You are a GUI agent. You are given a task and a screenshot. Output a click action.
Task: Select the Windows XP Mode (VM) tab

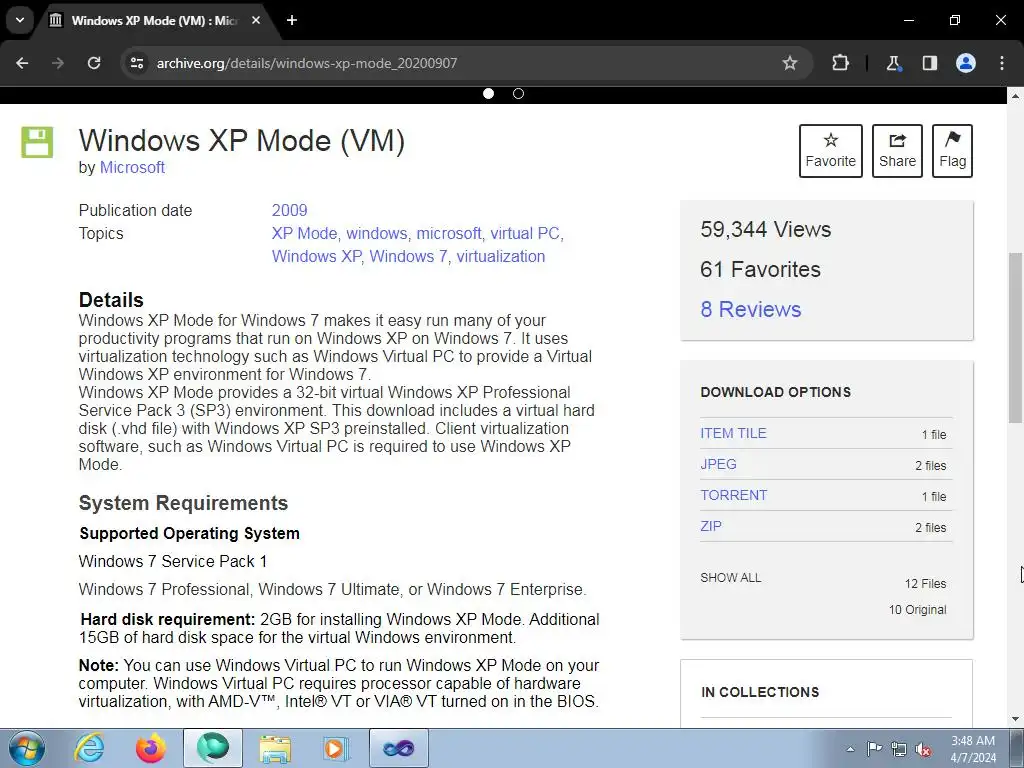click(x=155, y=20)
